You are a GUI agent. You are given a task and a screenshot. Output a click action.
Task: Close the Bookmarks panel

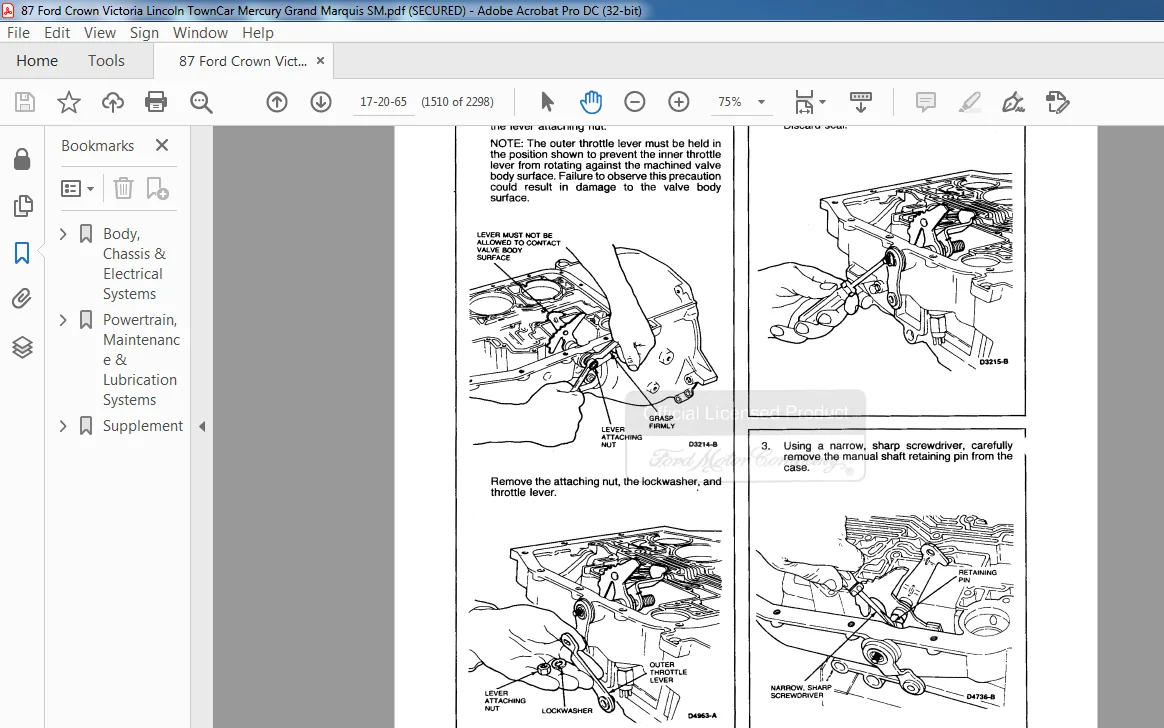pyautogui.click(x=162, y=145)
